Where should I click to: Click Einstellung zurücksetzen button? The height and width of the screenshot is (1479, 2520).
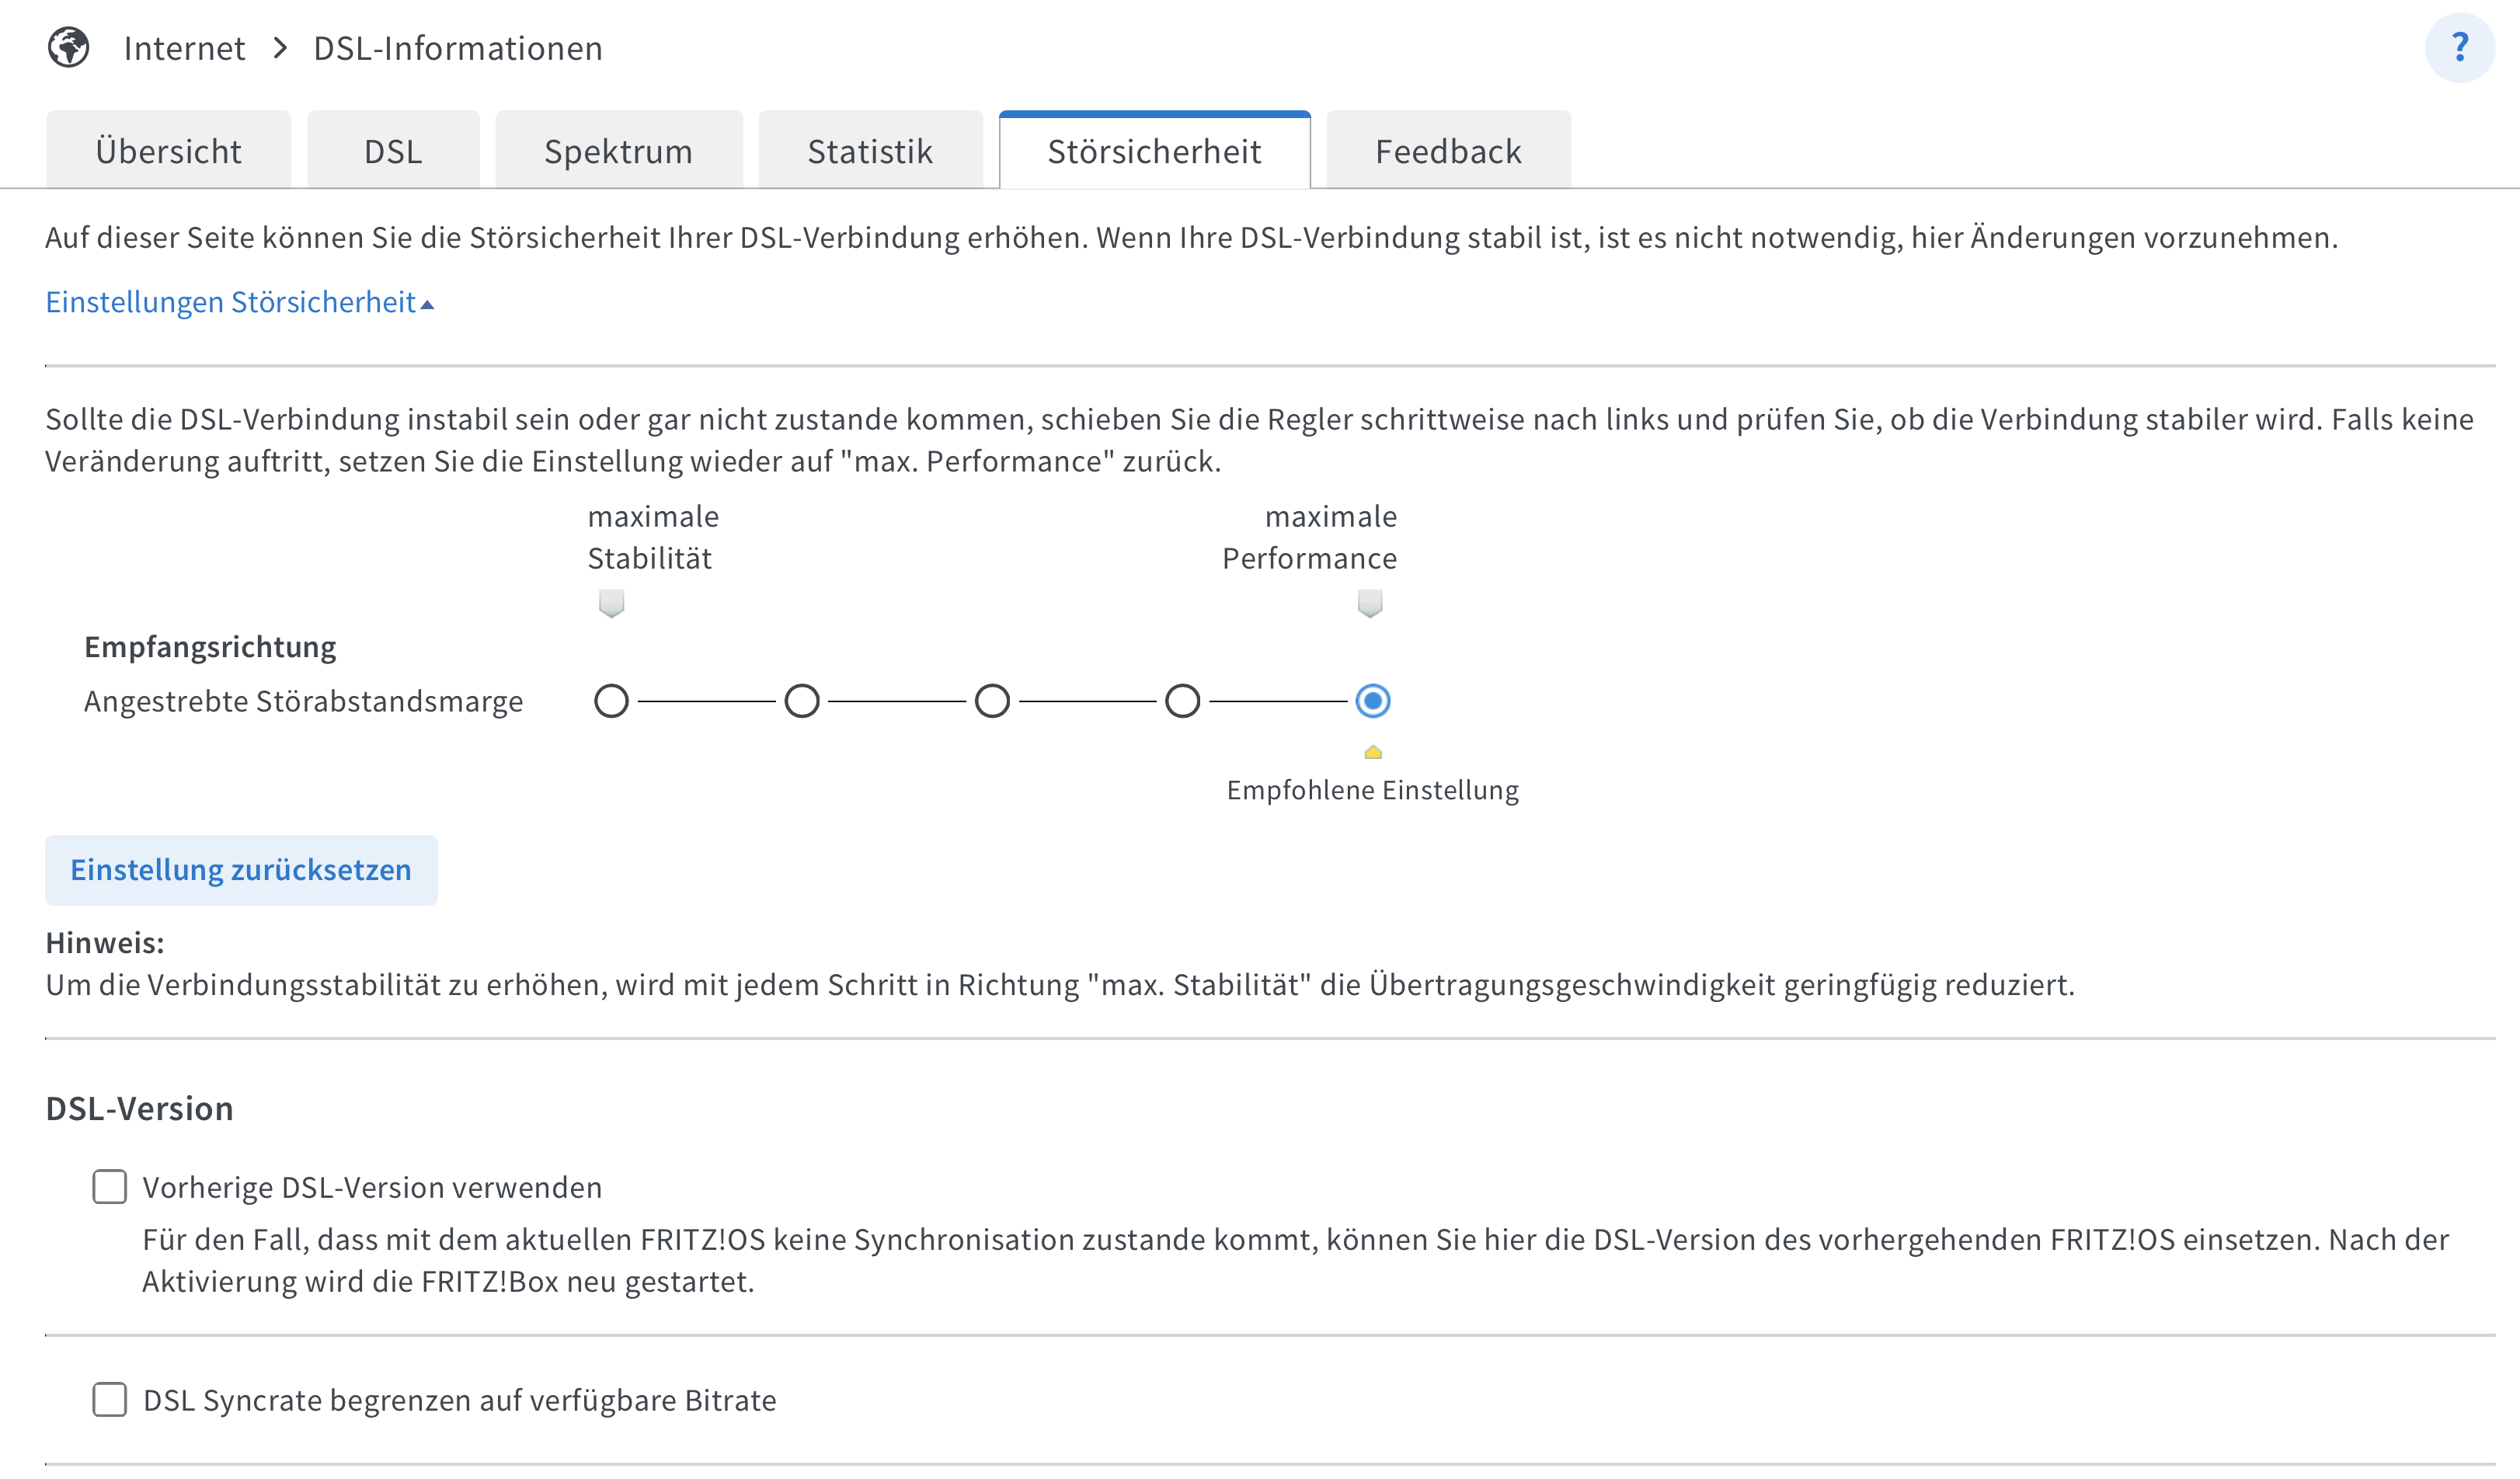(x=241, y=870)
